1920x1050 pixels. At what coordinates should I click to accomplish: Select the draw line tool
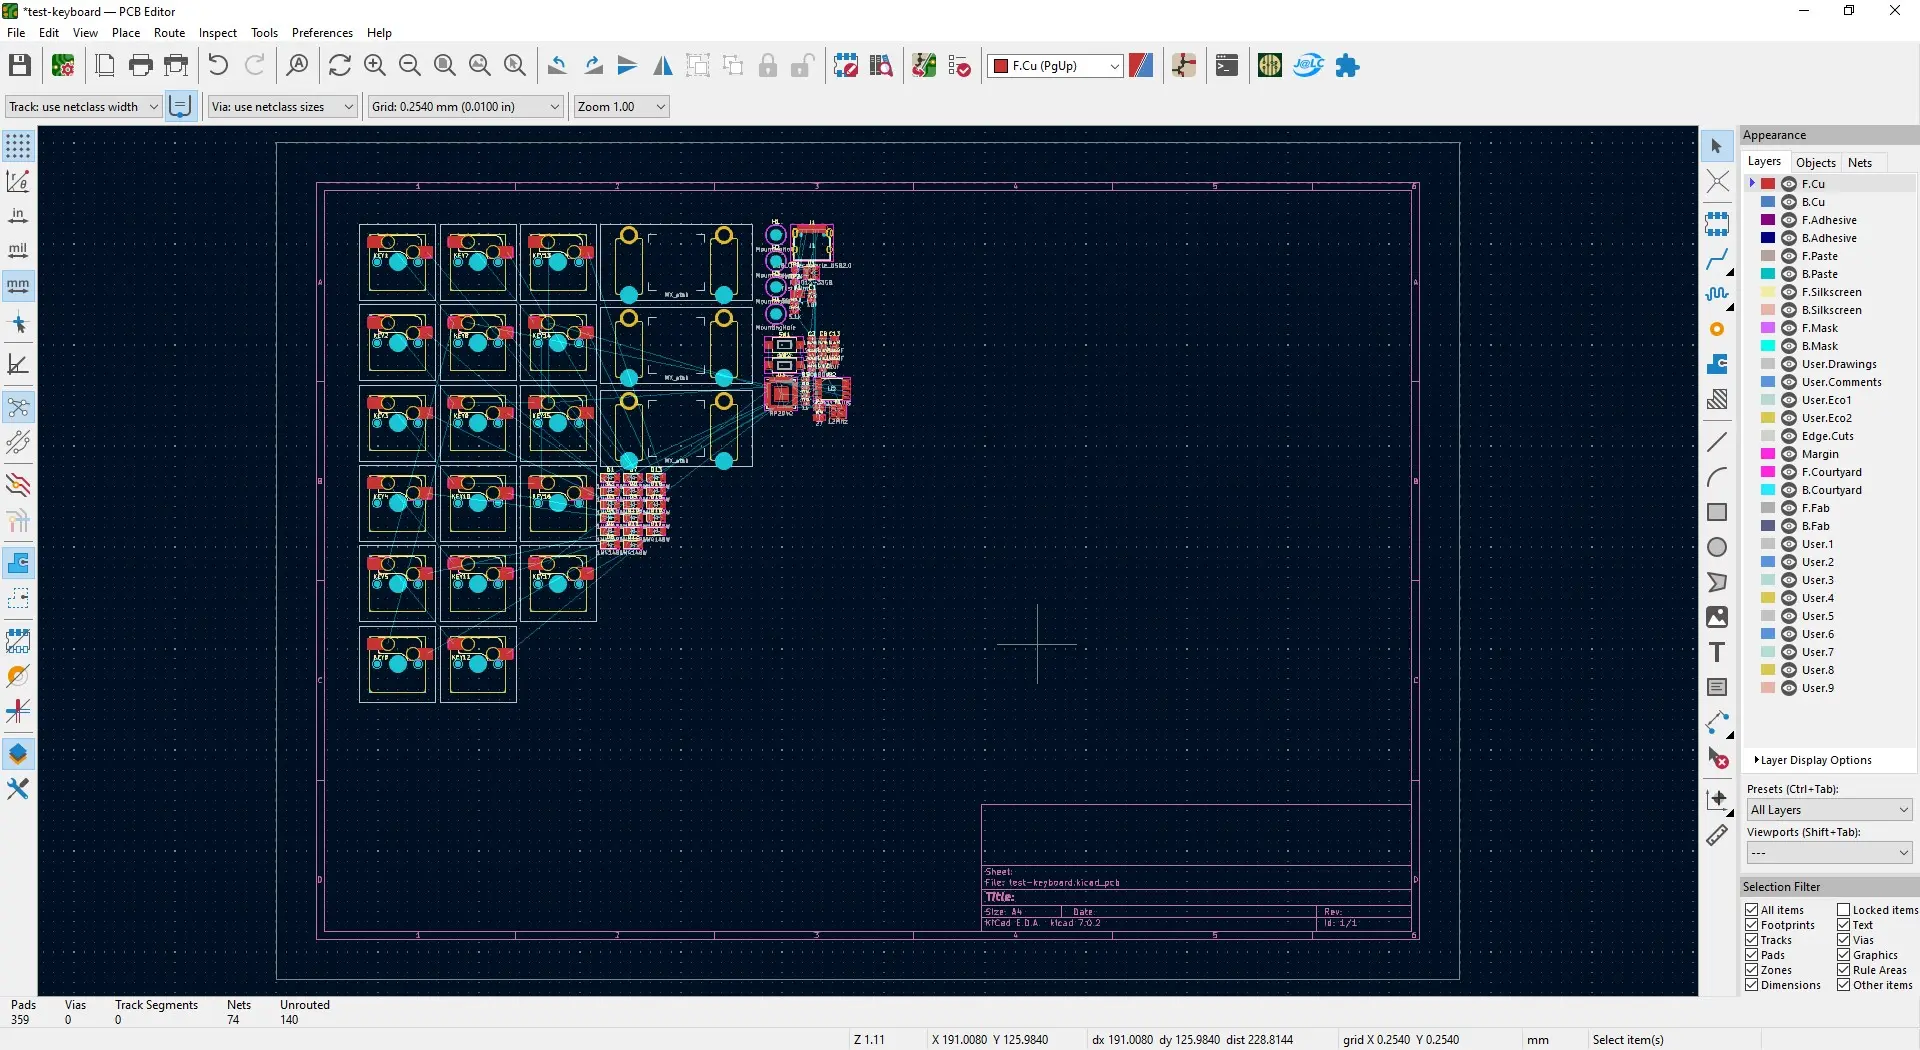[1717, 442]
